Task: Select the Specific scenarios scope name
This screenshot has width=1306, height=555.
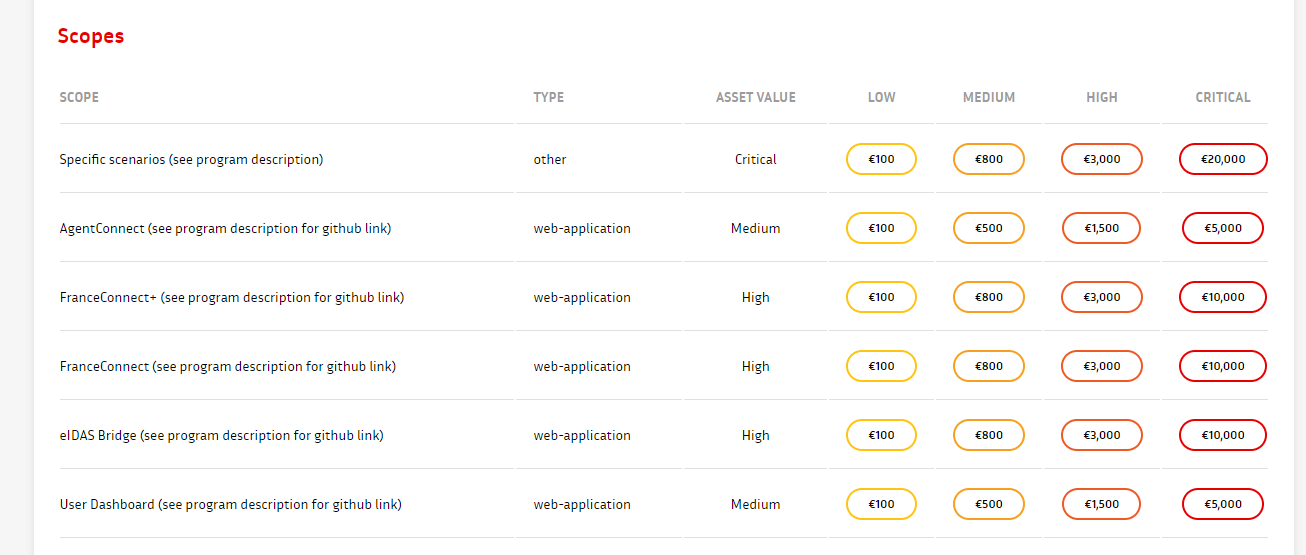Action: coord(191,159)
